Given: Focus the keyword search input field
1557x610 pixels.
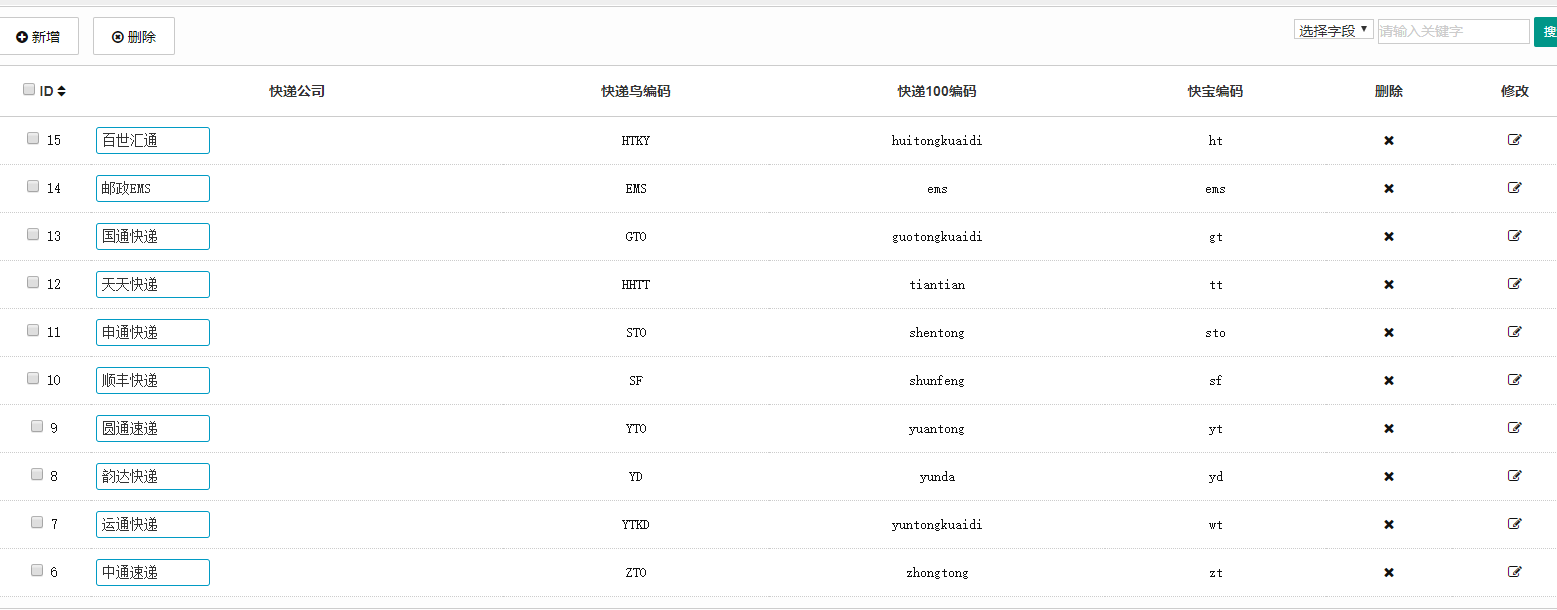Looking at the screenshot, I should [x=1453, y=32].
